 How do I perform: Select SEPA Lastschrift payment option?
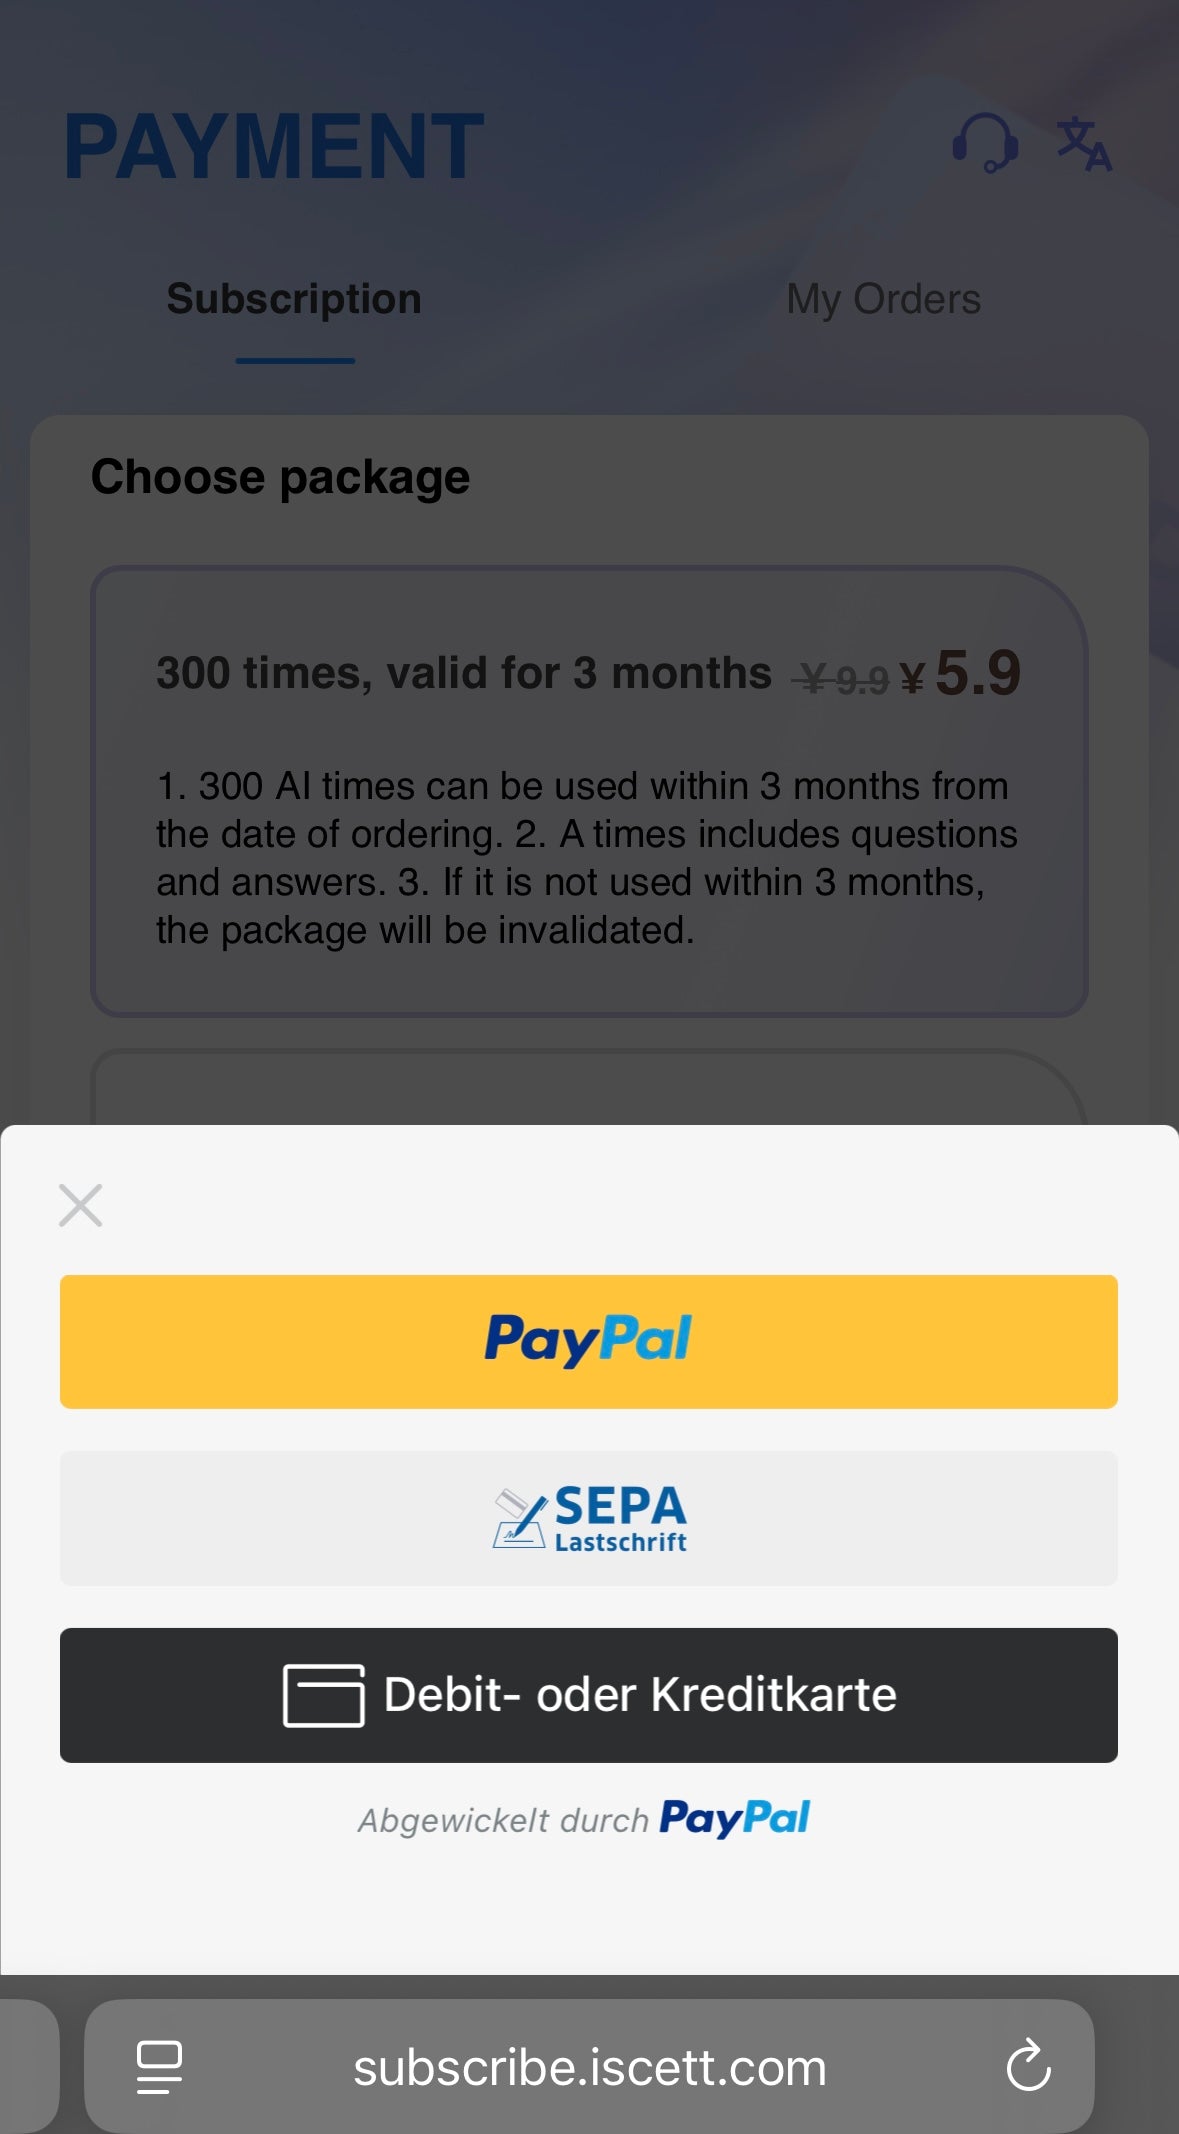tap(588, 1518)
